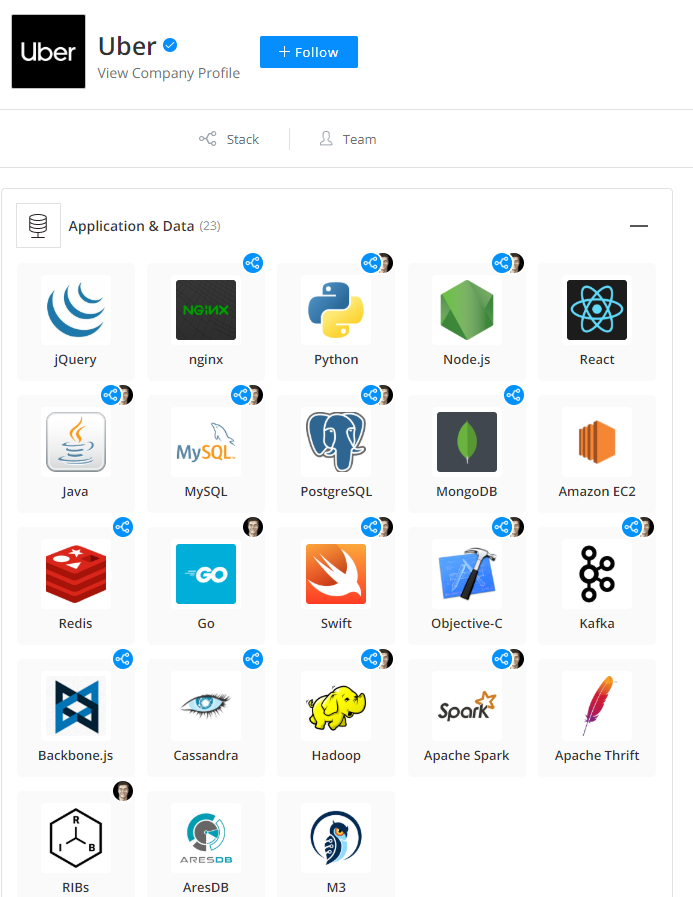
Task: Open the Objective-C hammer icon
Action: [x=466, y=574]
